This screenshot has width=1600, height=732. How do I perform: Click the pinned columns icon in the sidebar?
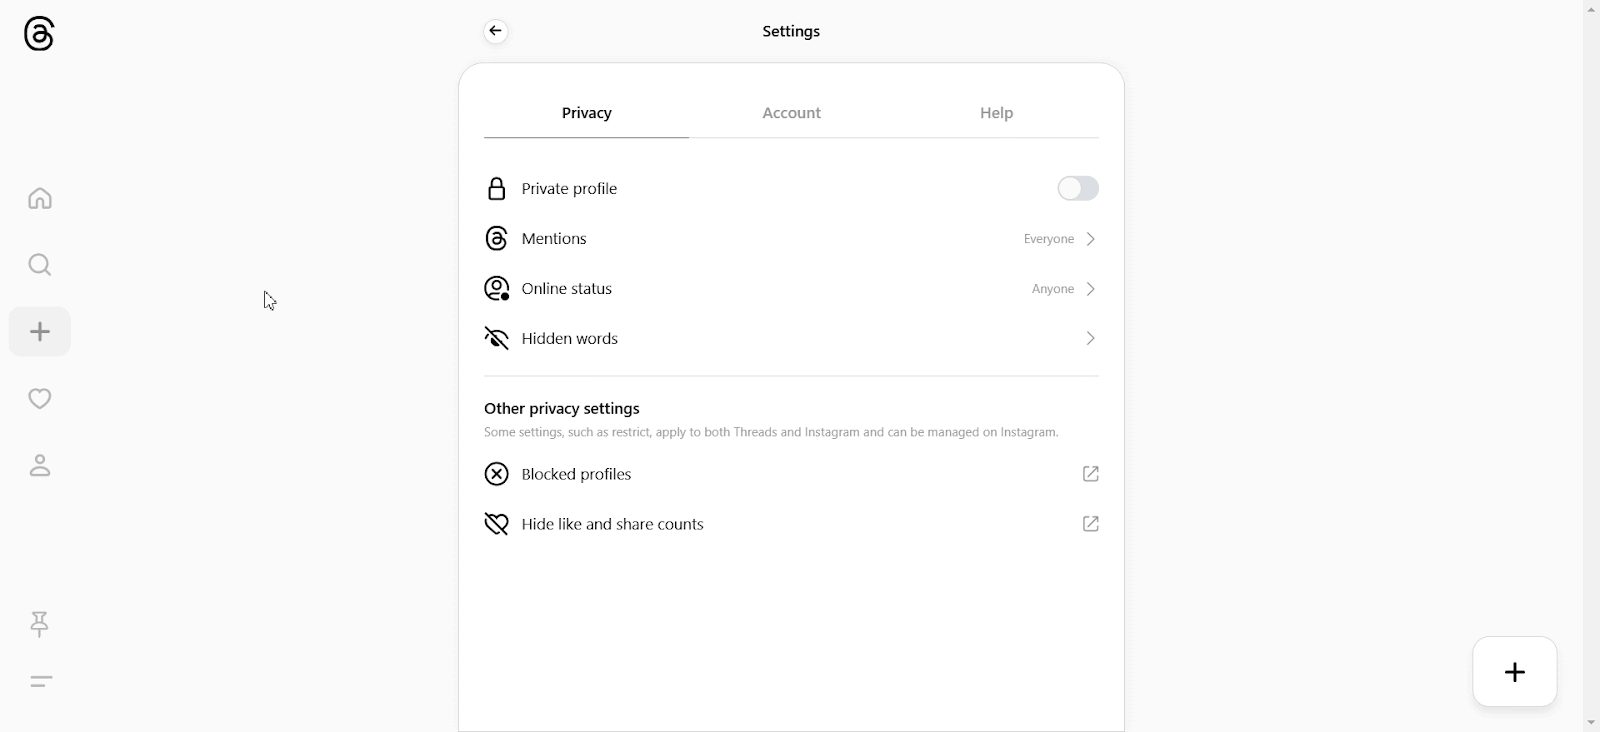[38, 625]
